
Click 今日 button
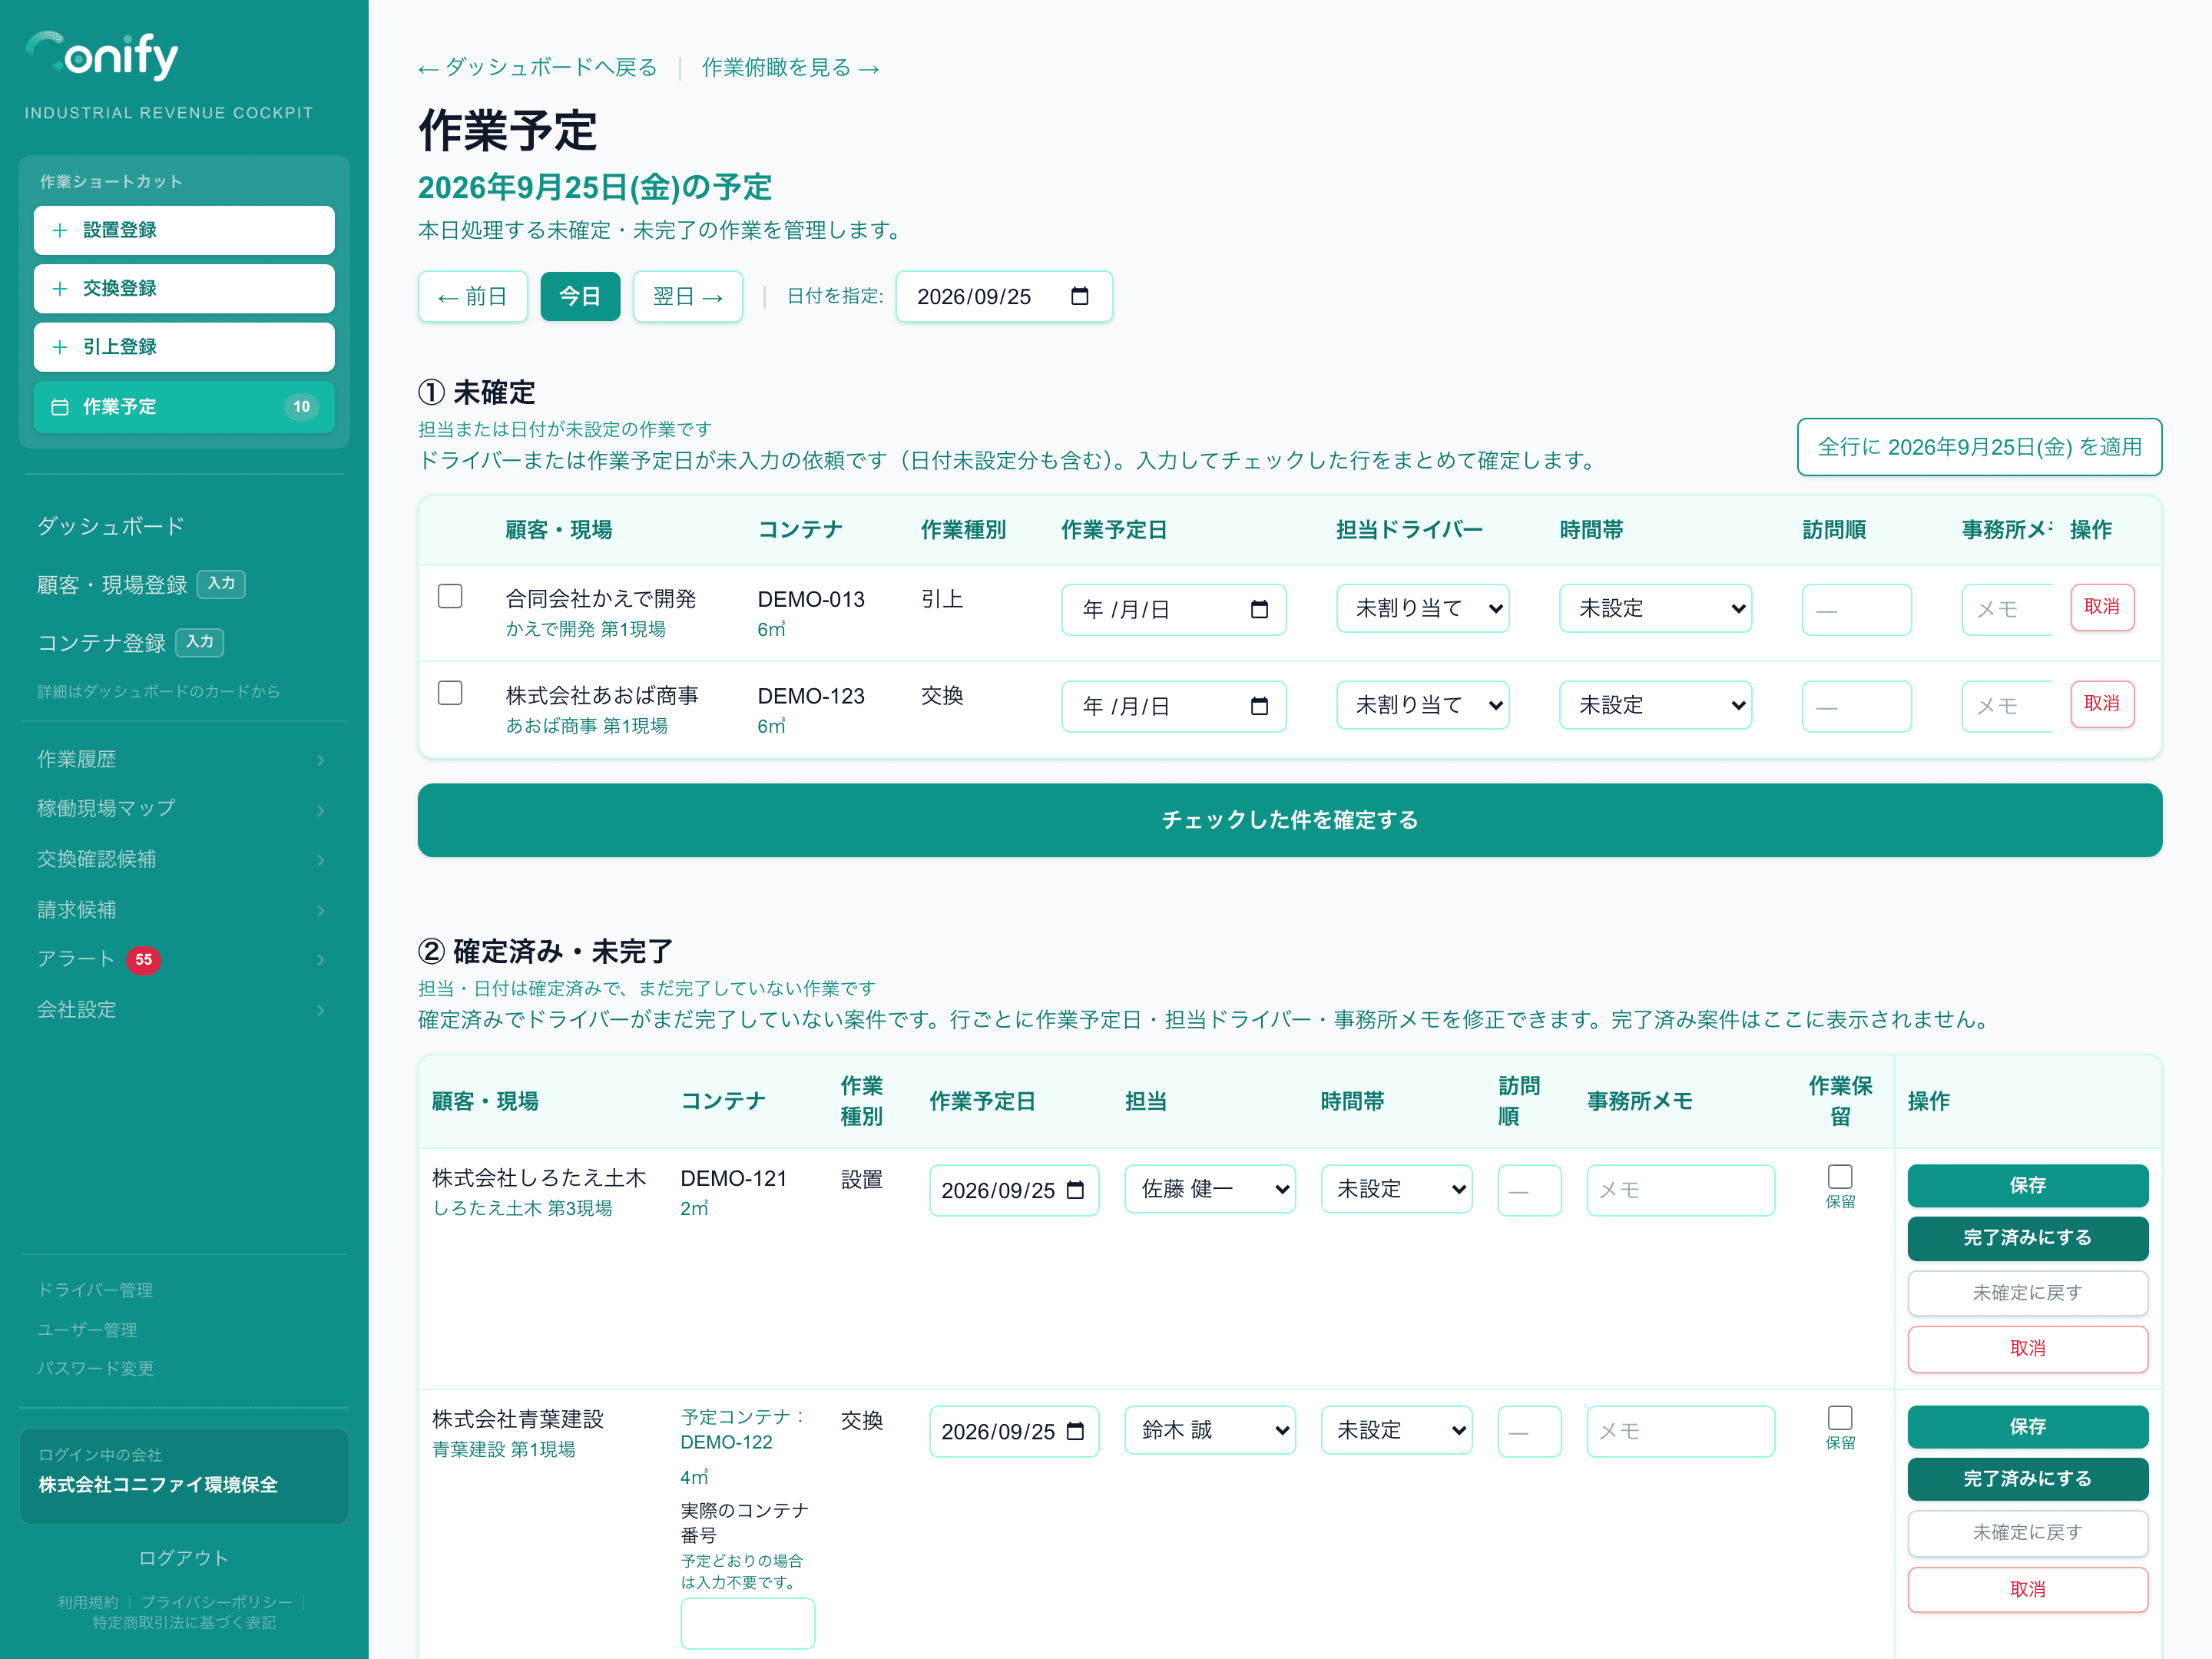pos(580,296)
